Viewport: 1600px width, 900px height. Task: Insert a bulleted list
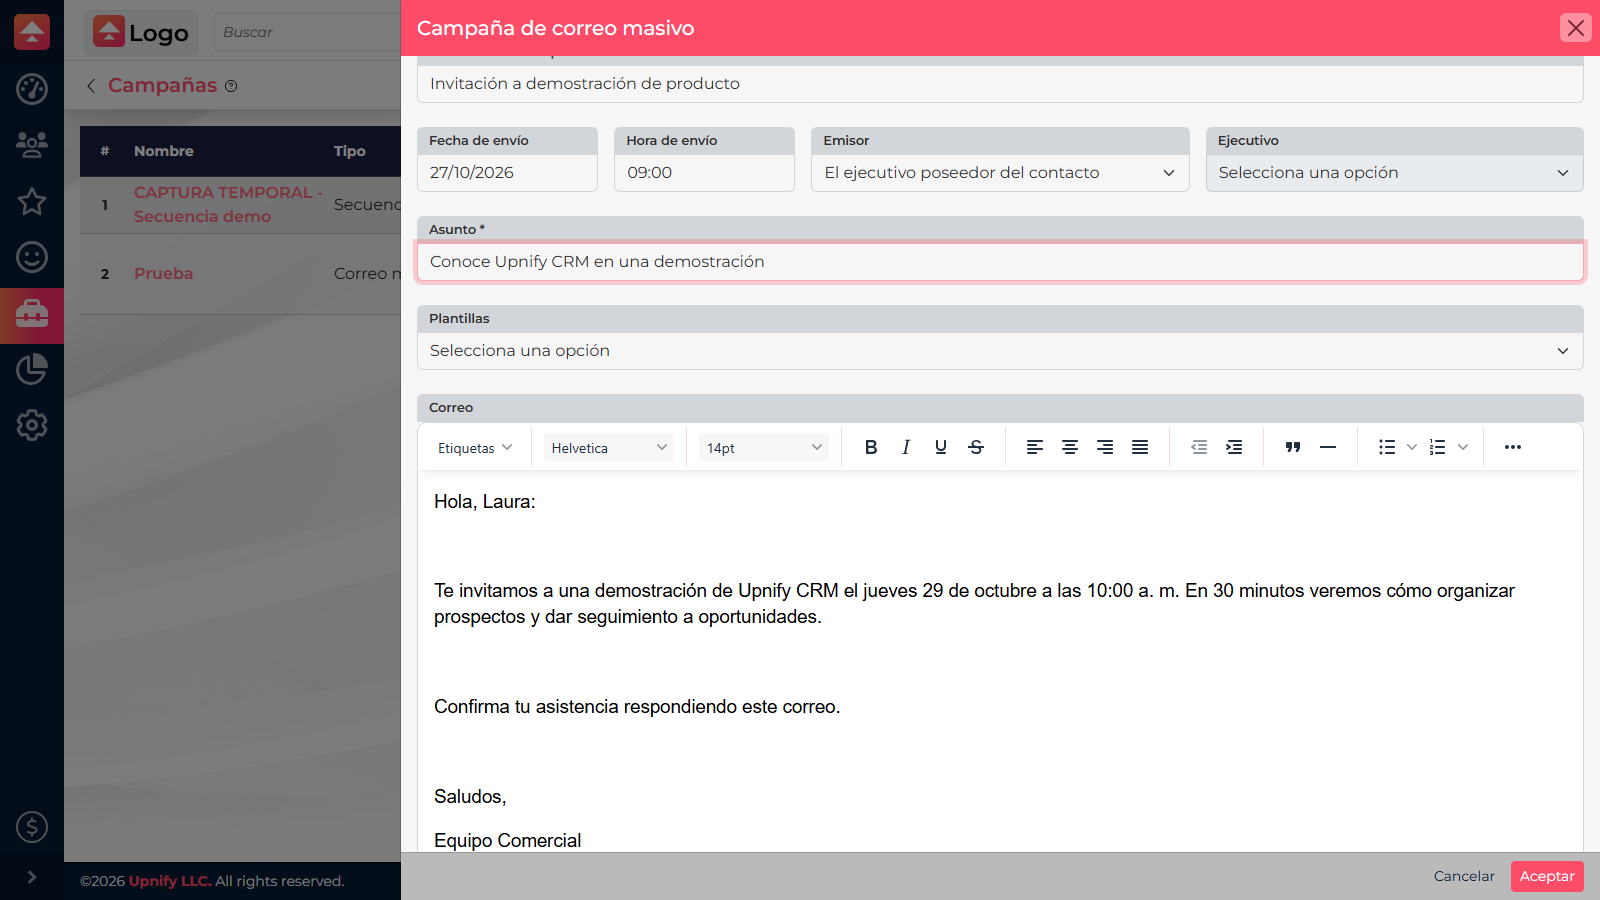1387,447
